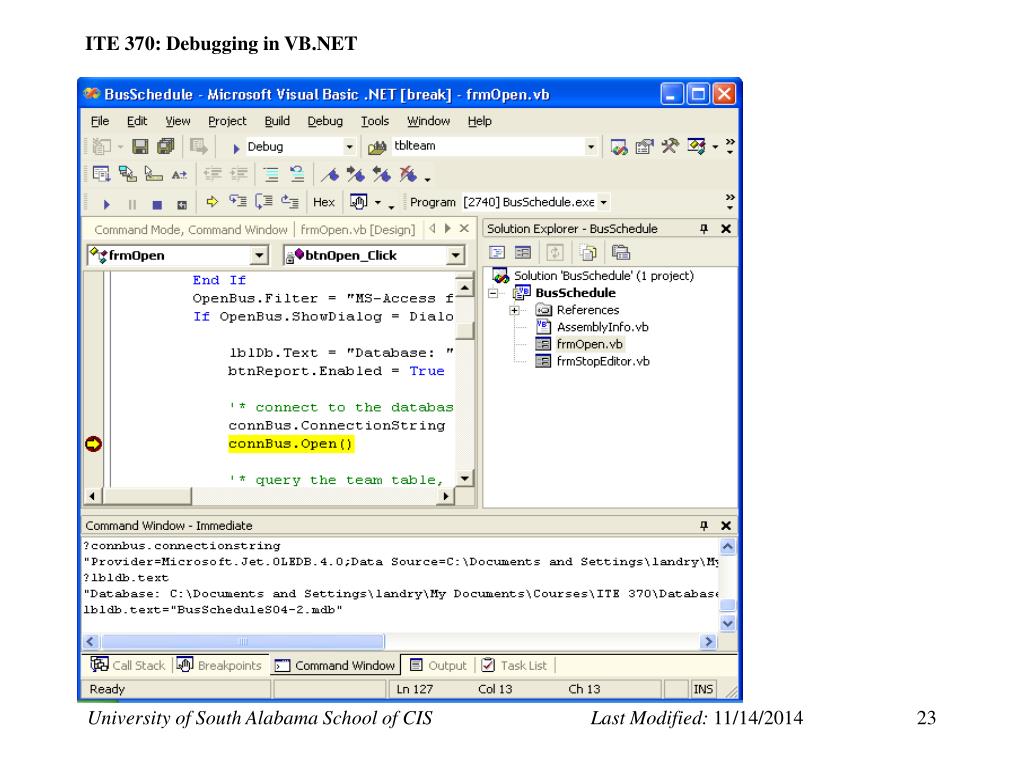1024x768 pixels.
Task: Click the Save All icon
Action: tap(166, 146)
